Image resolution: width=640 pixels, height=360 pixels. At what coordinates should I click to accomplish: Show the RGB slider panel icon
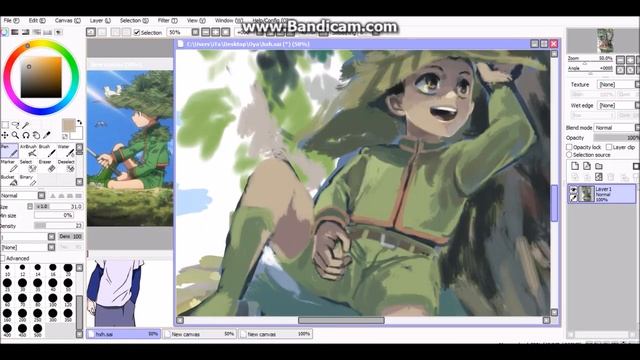tap(15, 32)
